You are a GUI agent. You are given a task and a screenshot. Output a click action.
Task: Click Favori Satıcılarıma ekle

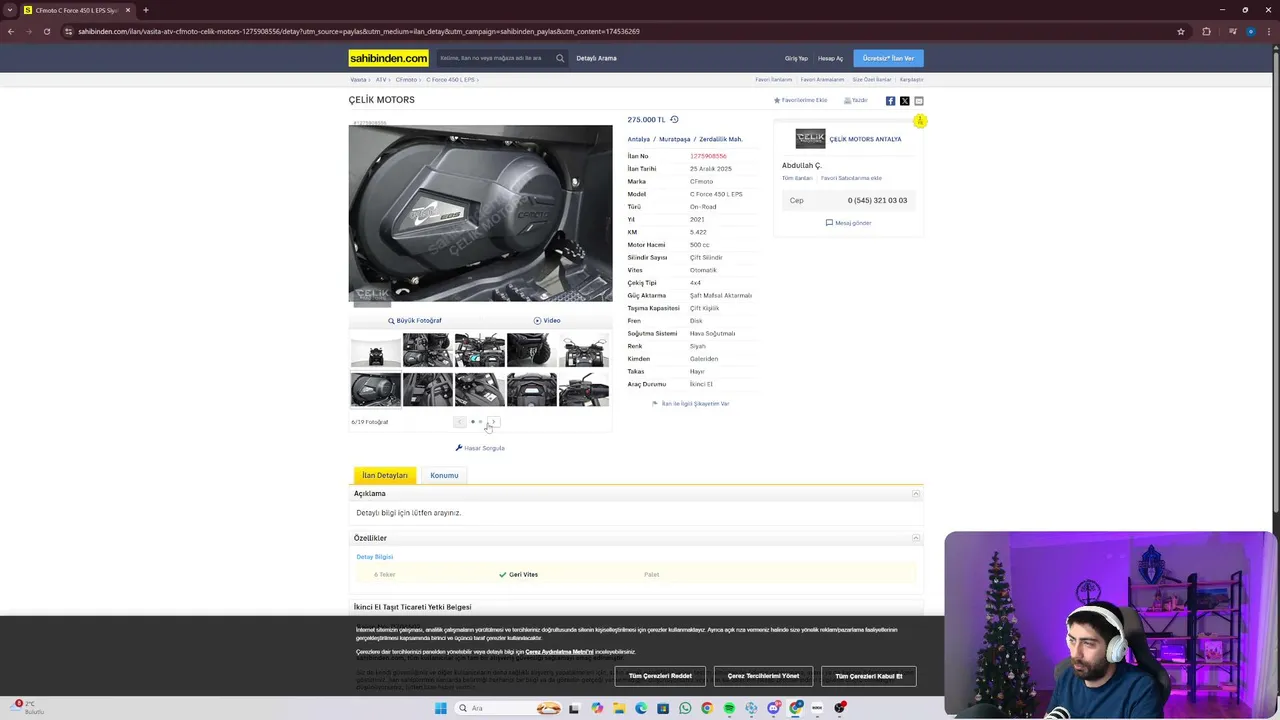pos(851,178)
